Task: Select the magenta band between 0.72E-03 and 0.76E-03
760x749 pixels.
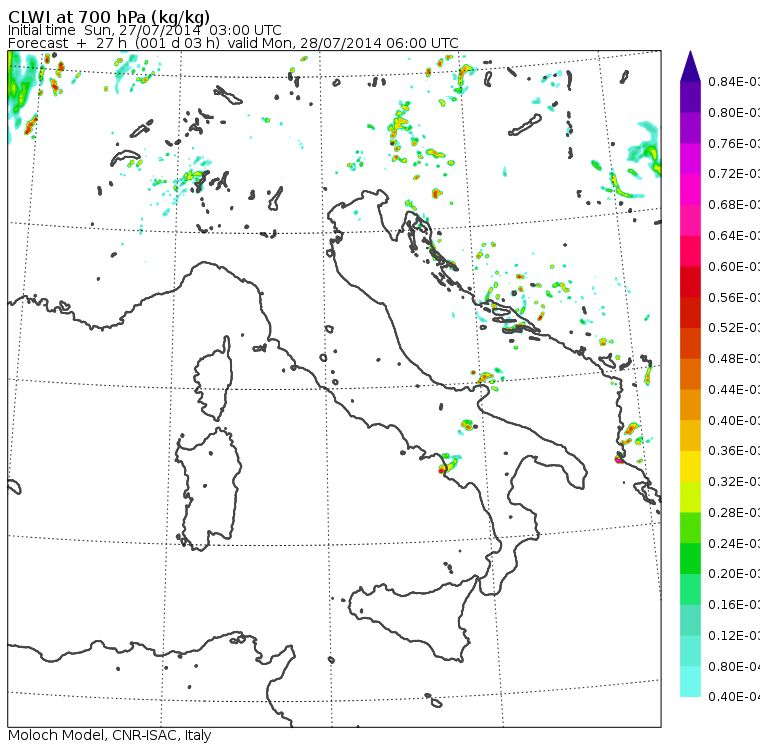Action: pos(690,159)
